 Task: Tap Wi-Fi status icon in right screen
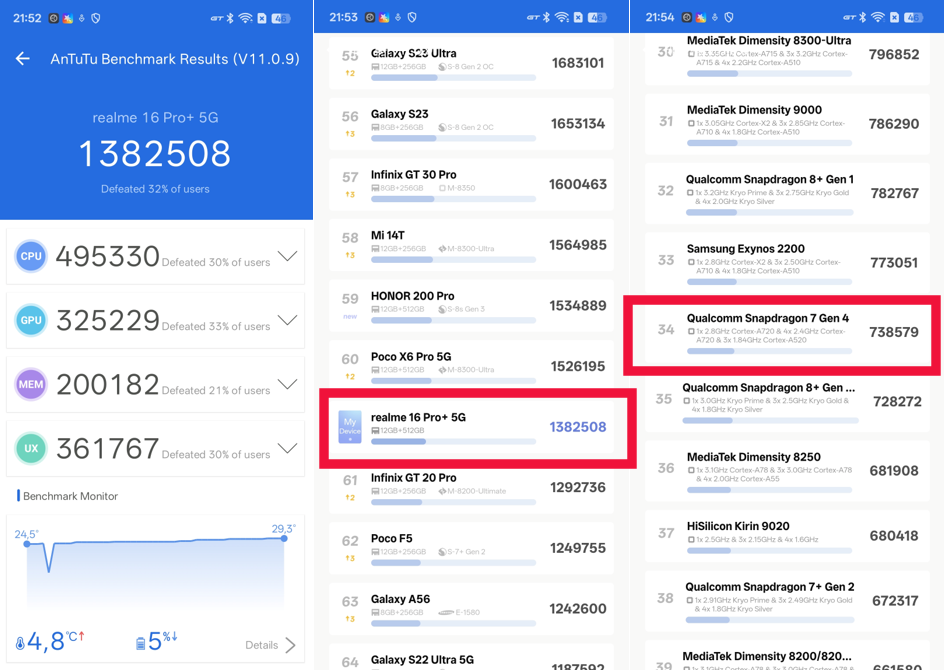(x=878, y=18)
